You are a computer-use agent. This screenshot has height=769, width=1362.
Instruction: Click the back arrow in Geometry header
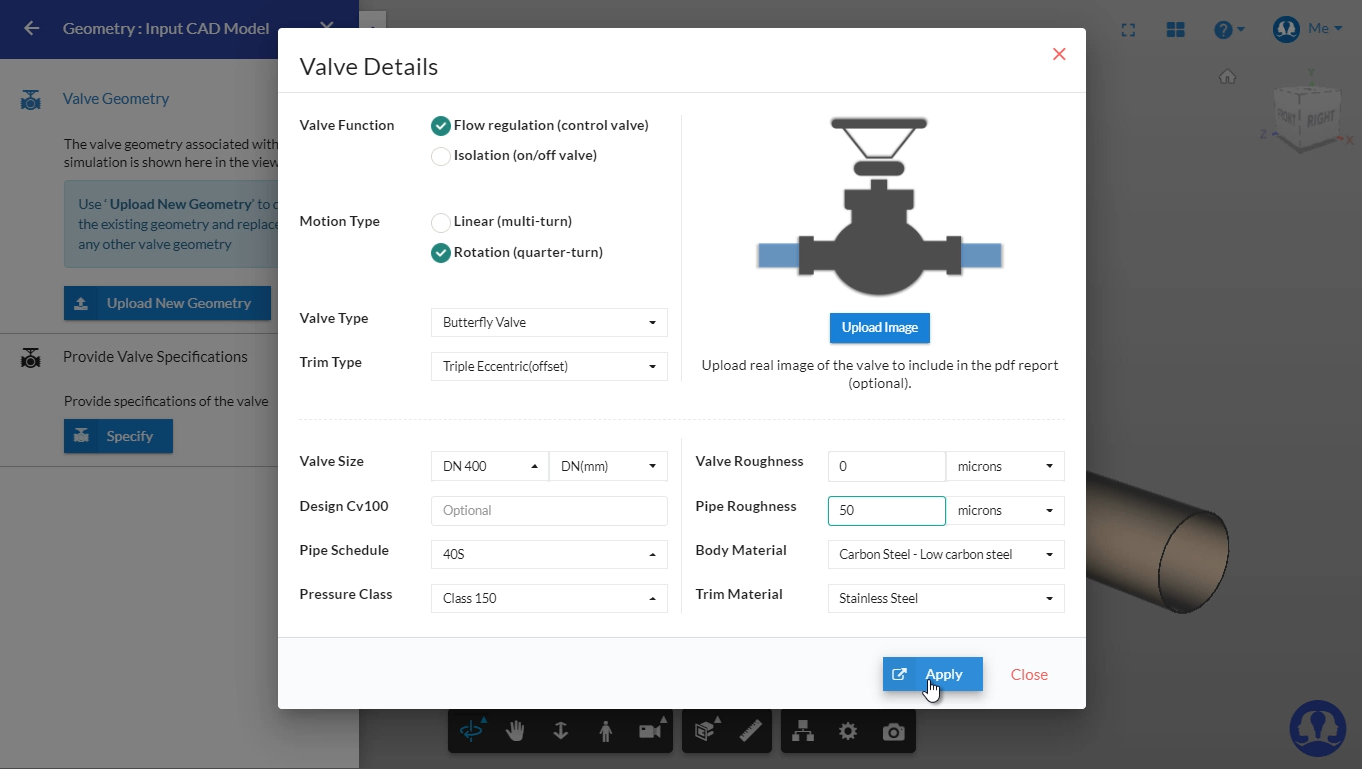[32, 28]
